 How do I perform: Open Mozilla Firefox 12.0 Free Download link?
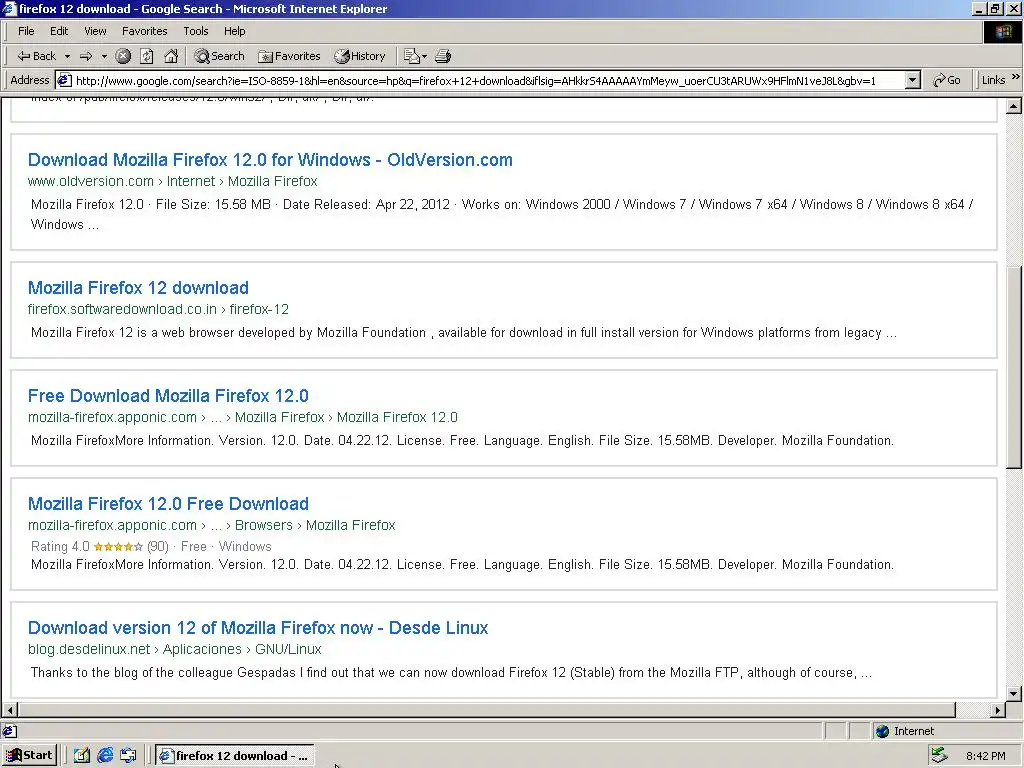click(x=168, y=504)
